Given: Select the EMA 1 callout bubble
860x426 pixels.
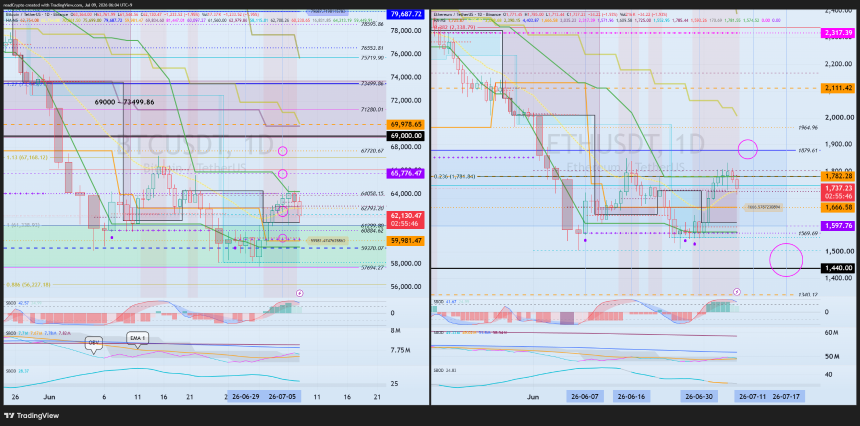Looking at the screenshot, I should click(x=137, y=338).
